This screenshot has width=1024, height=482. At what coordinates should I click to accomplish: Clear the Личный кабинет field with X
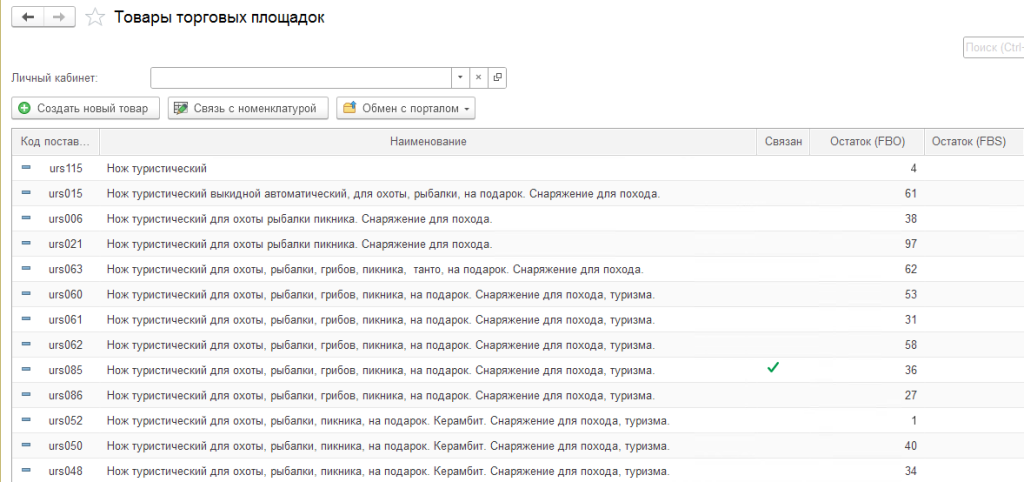pyautogui.click(x=478, y=78)
